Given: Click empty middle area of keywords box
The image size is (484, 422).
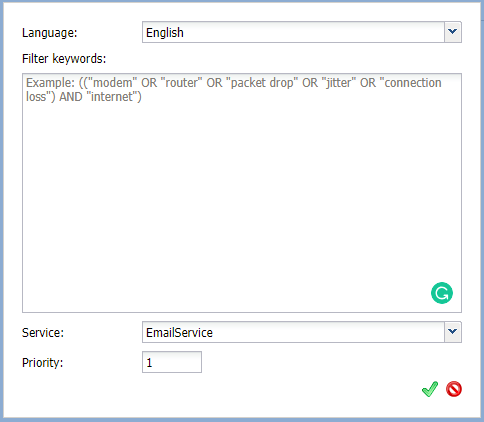Looking at the screenshot, I should (x=233, y=200).
